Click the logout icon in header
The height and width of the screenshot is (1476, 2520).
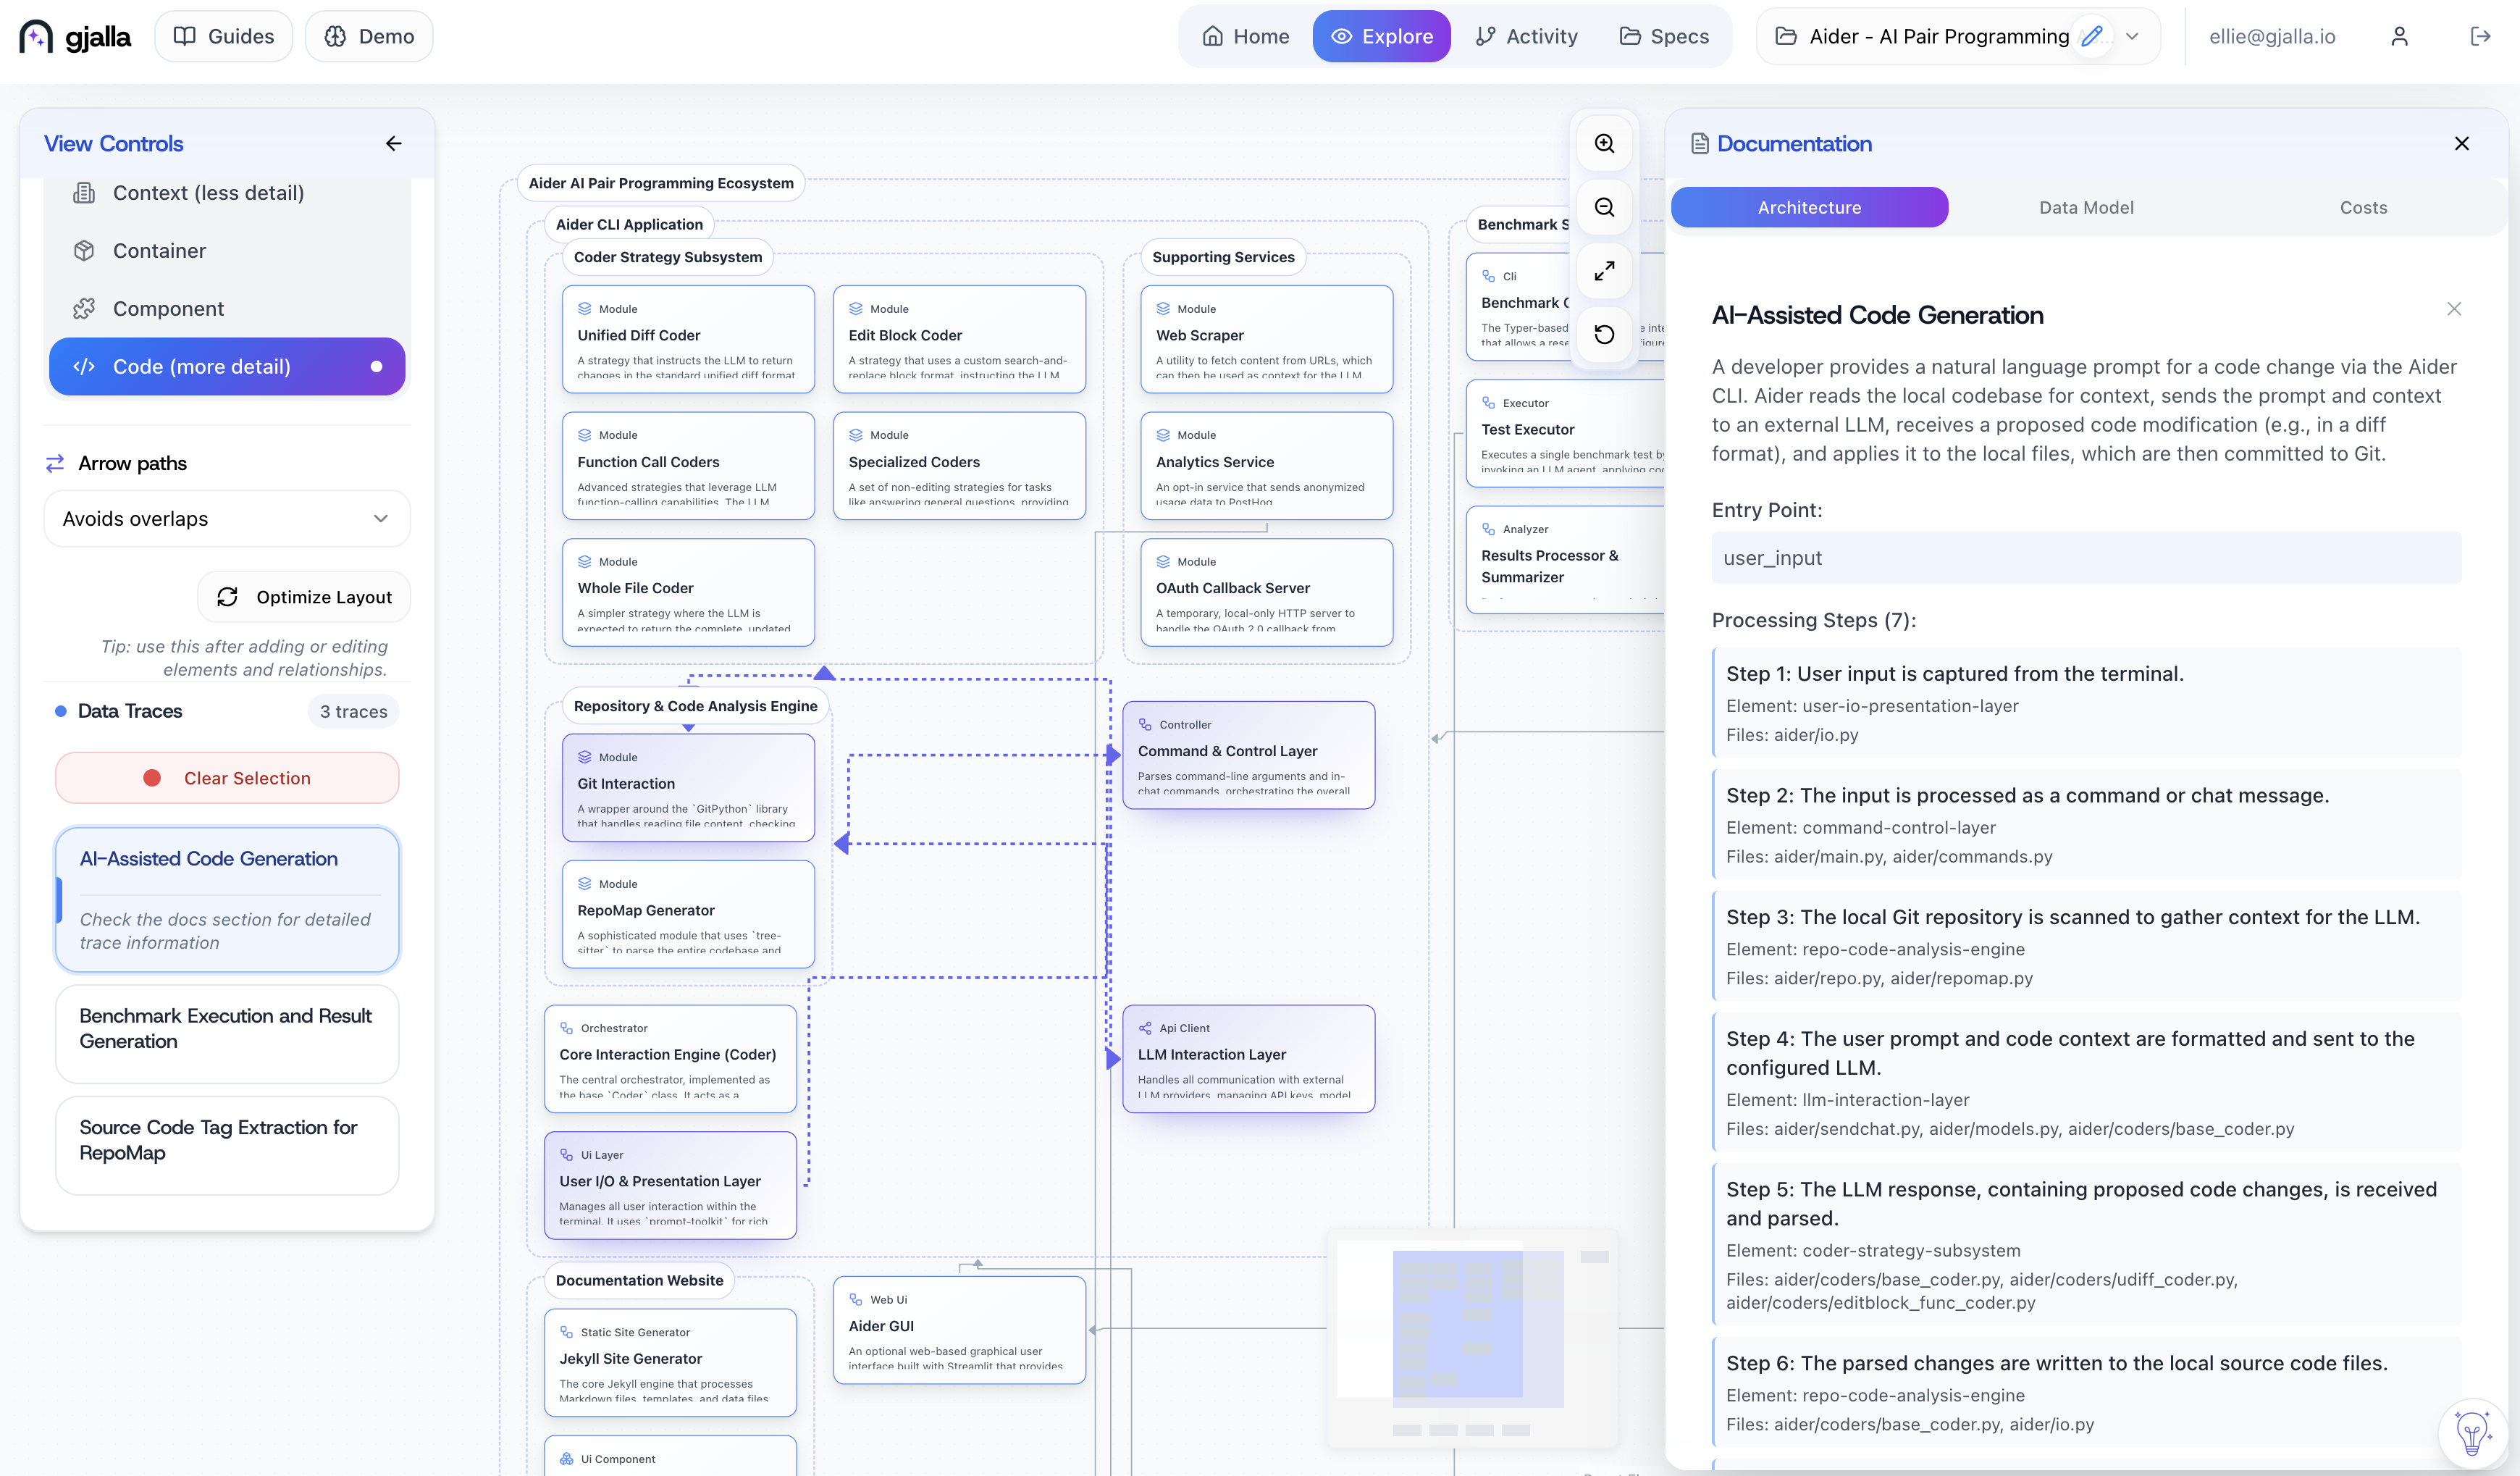2480,37
